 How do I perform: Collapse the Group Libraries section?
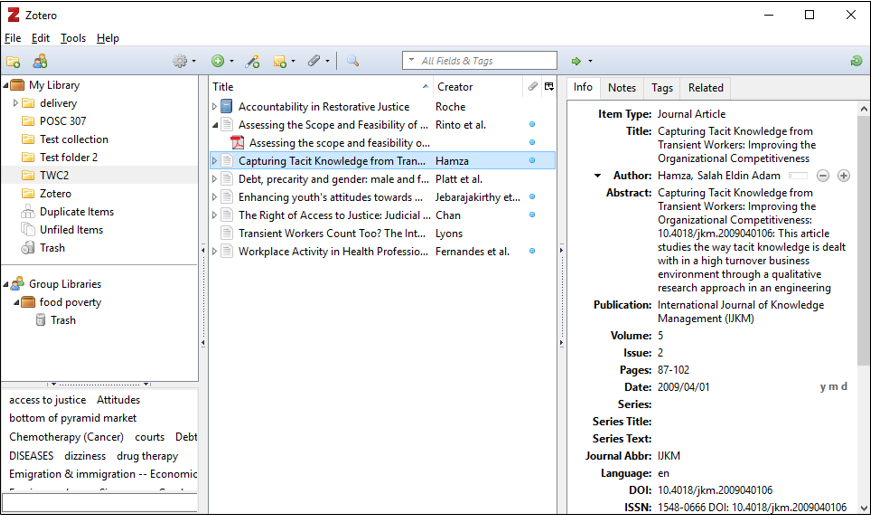6,284
